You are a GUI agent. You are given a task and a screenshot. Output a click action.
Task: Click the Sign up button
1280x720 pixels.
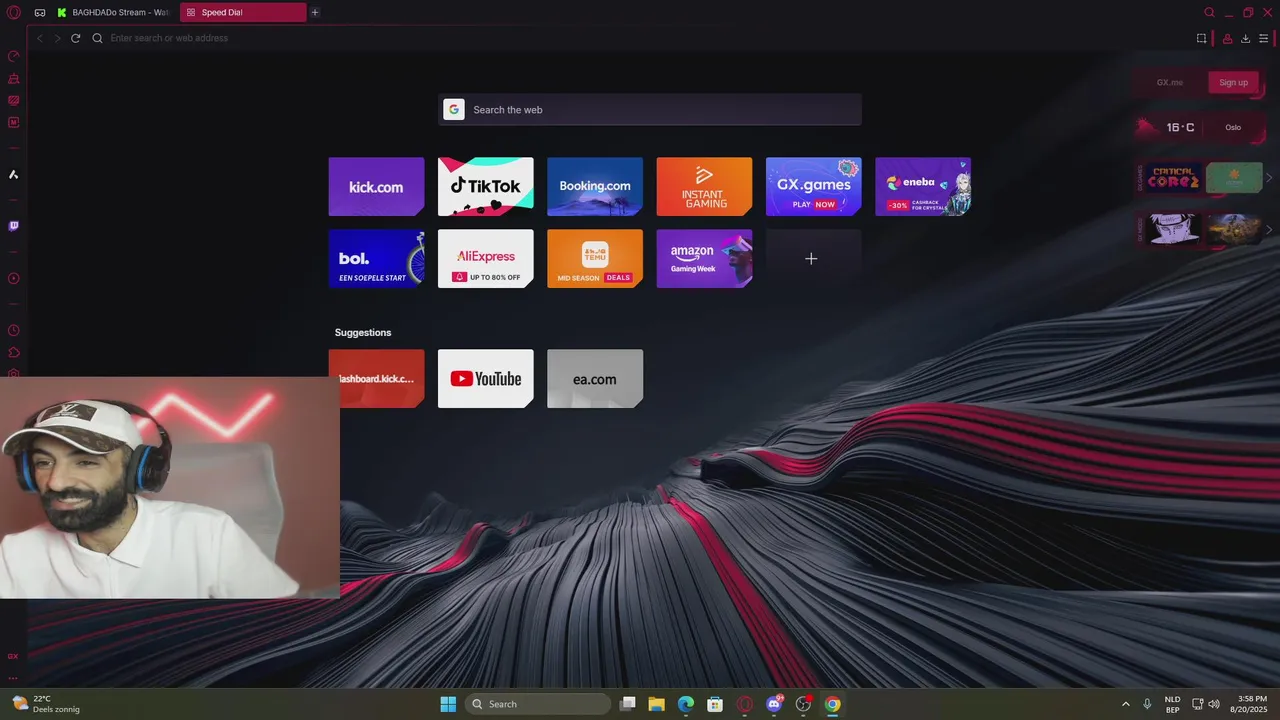coord(1233,82)
